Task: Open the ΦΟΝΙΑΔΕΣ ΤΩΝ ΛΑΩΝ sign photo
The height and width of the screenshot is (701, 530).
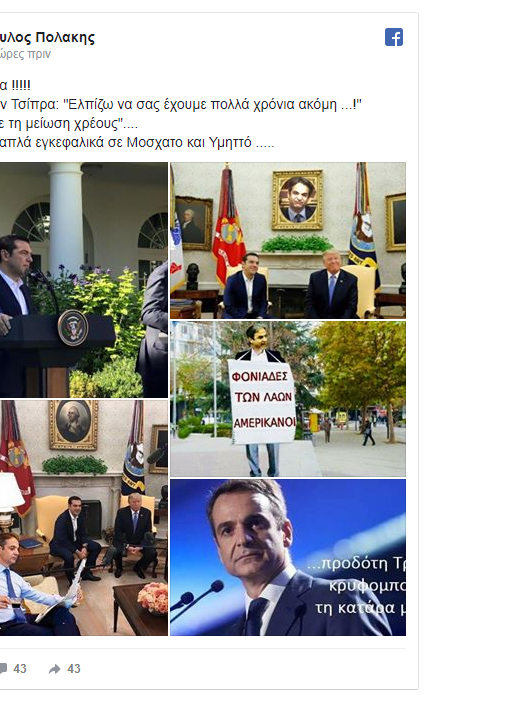Action: 288,399
